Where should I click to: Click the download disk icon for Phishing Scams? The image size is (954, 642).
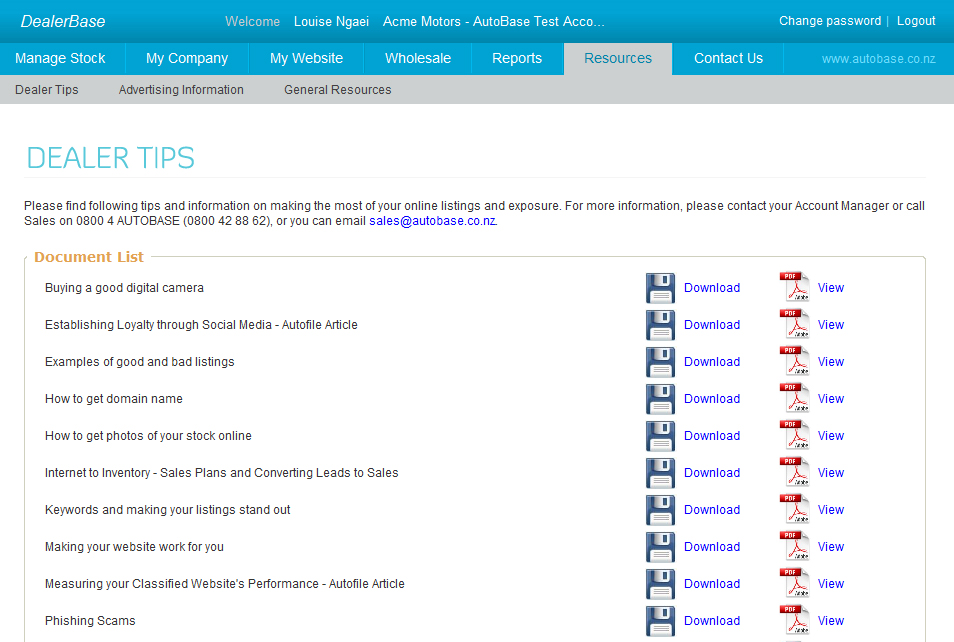click(660, 620)
